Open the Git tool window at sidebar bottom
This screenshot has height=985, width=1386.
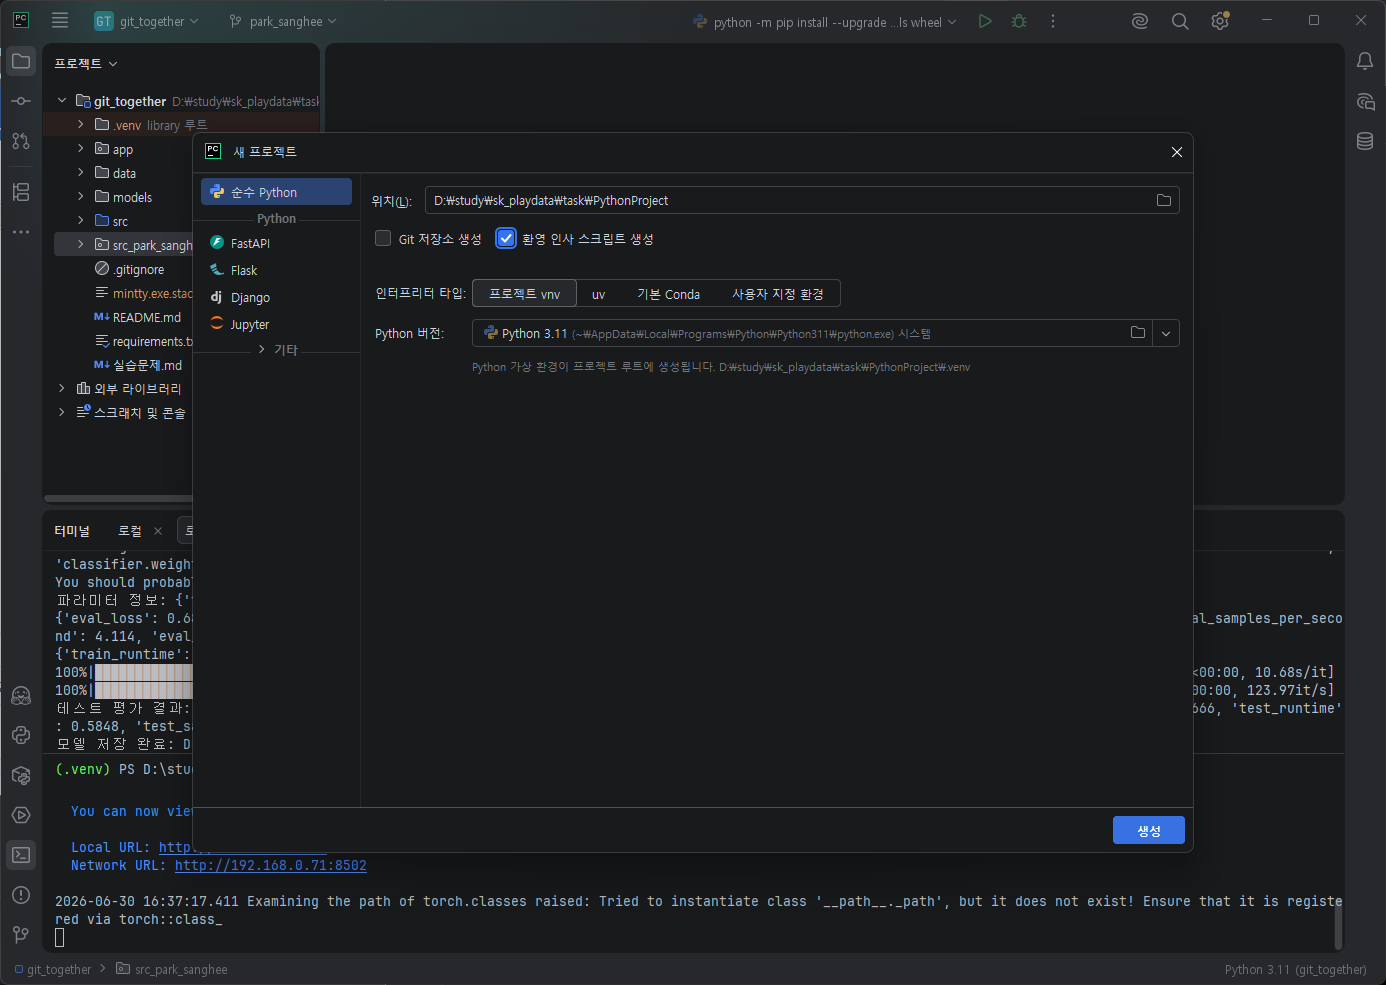tap(21, 935)
